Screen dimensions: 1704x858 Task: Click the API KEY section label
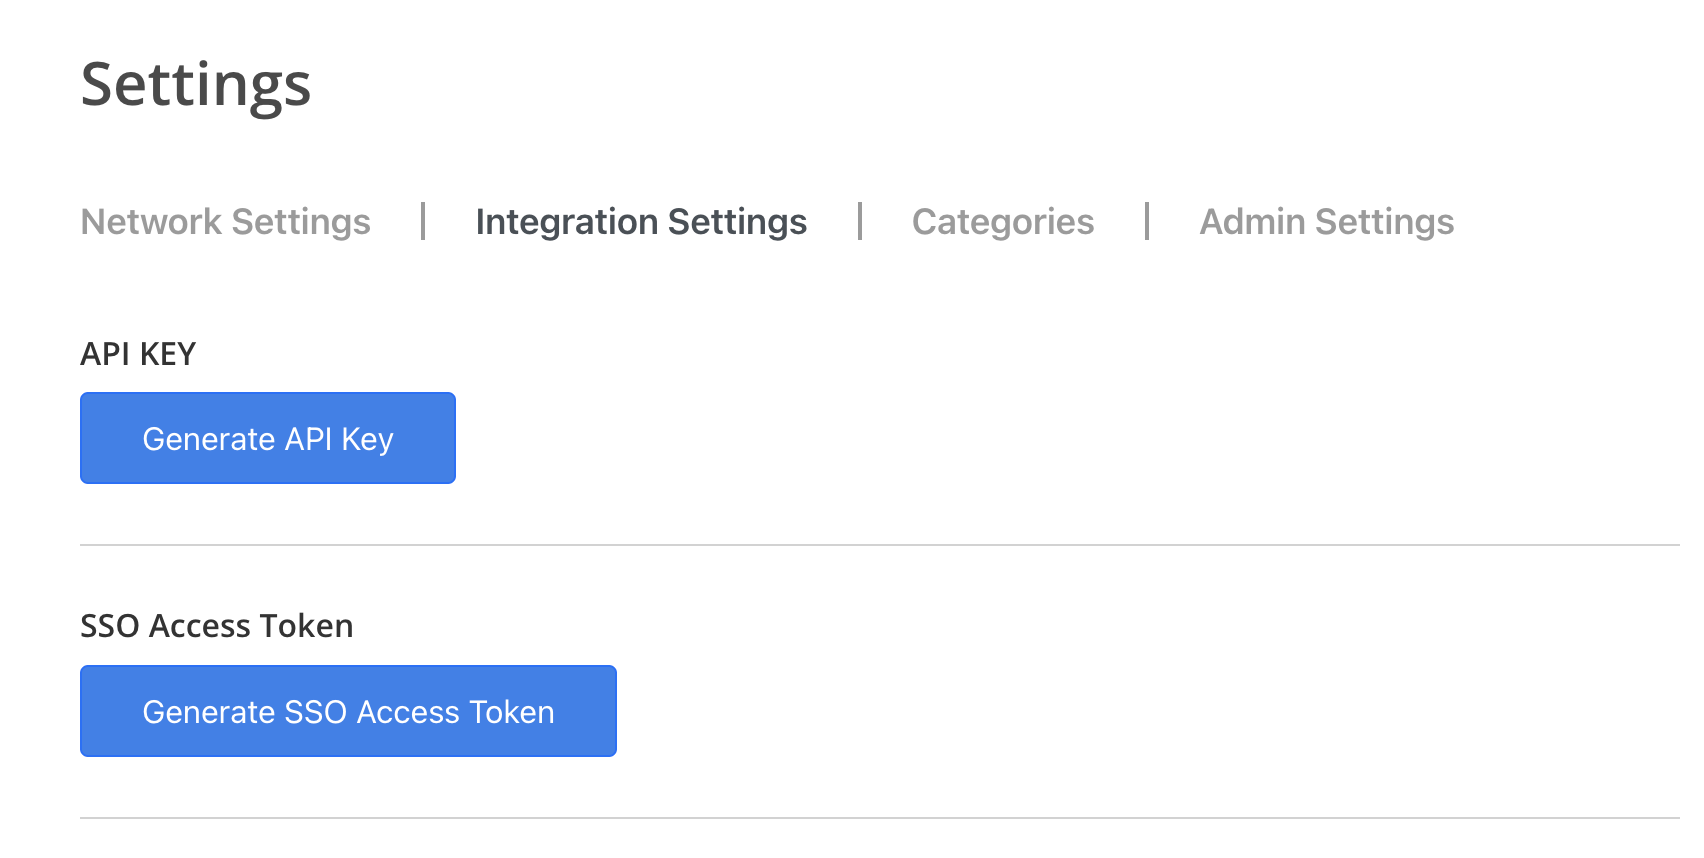coord(138,354)
